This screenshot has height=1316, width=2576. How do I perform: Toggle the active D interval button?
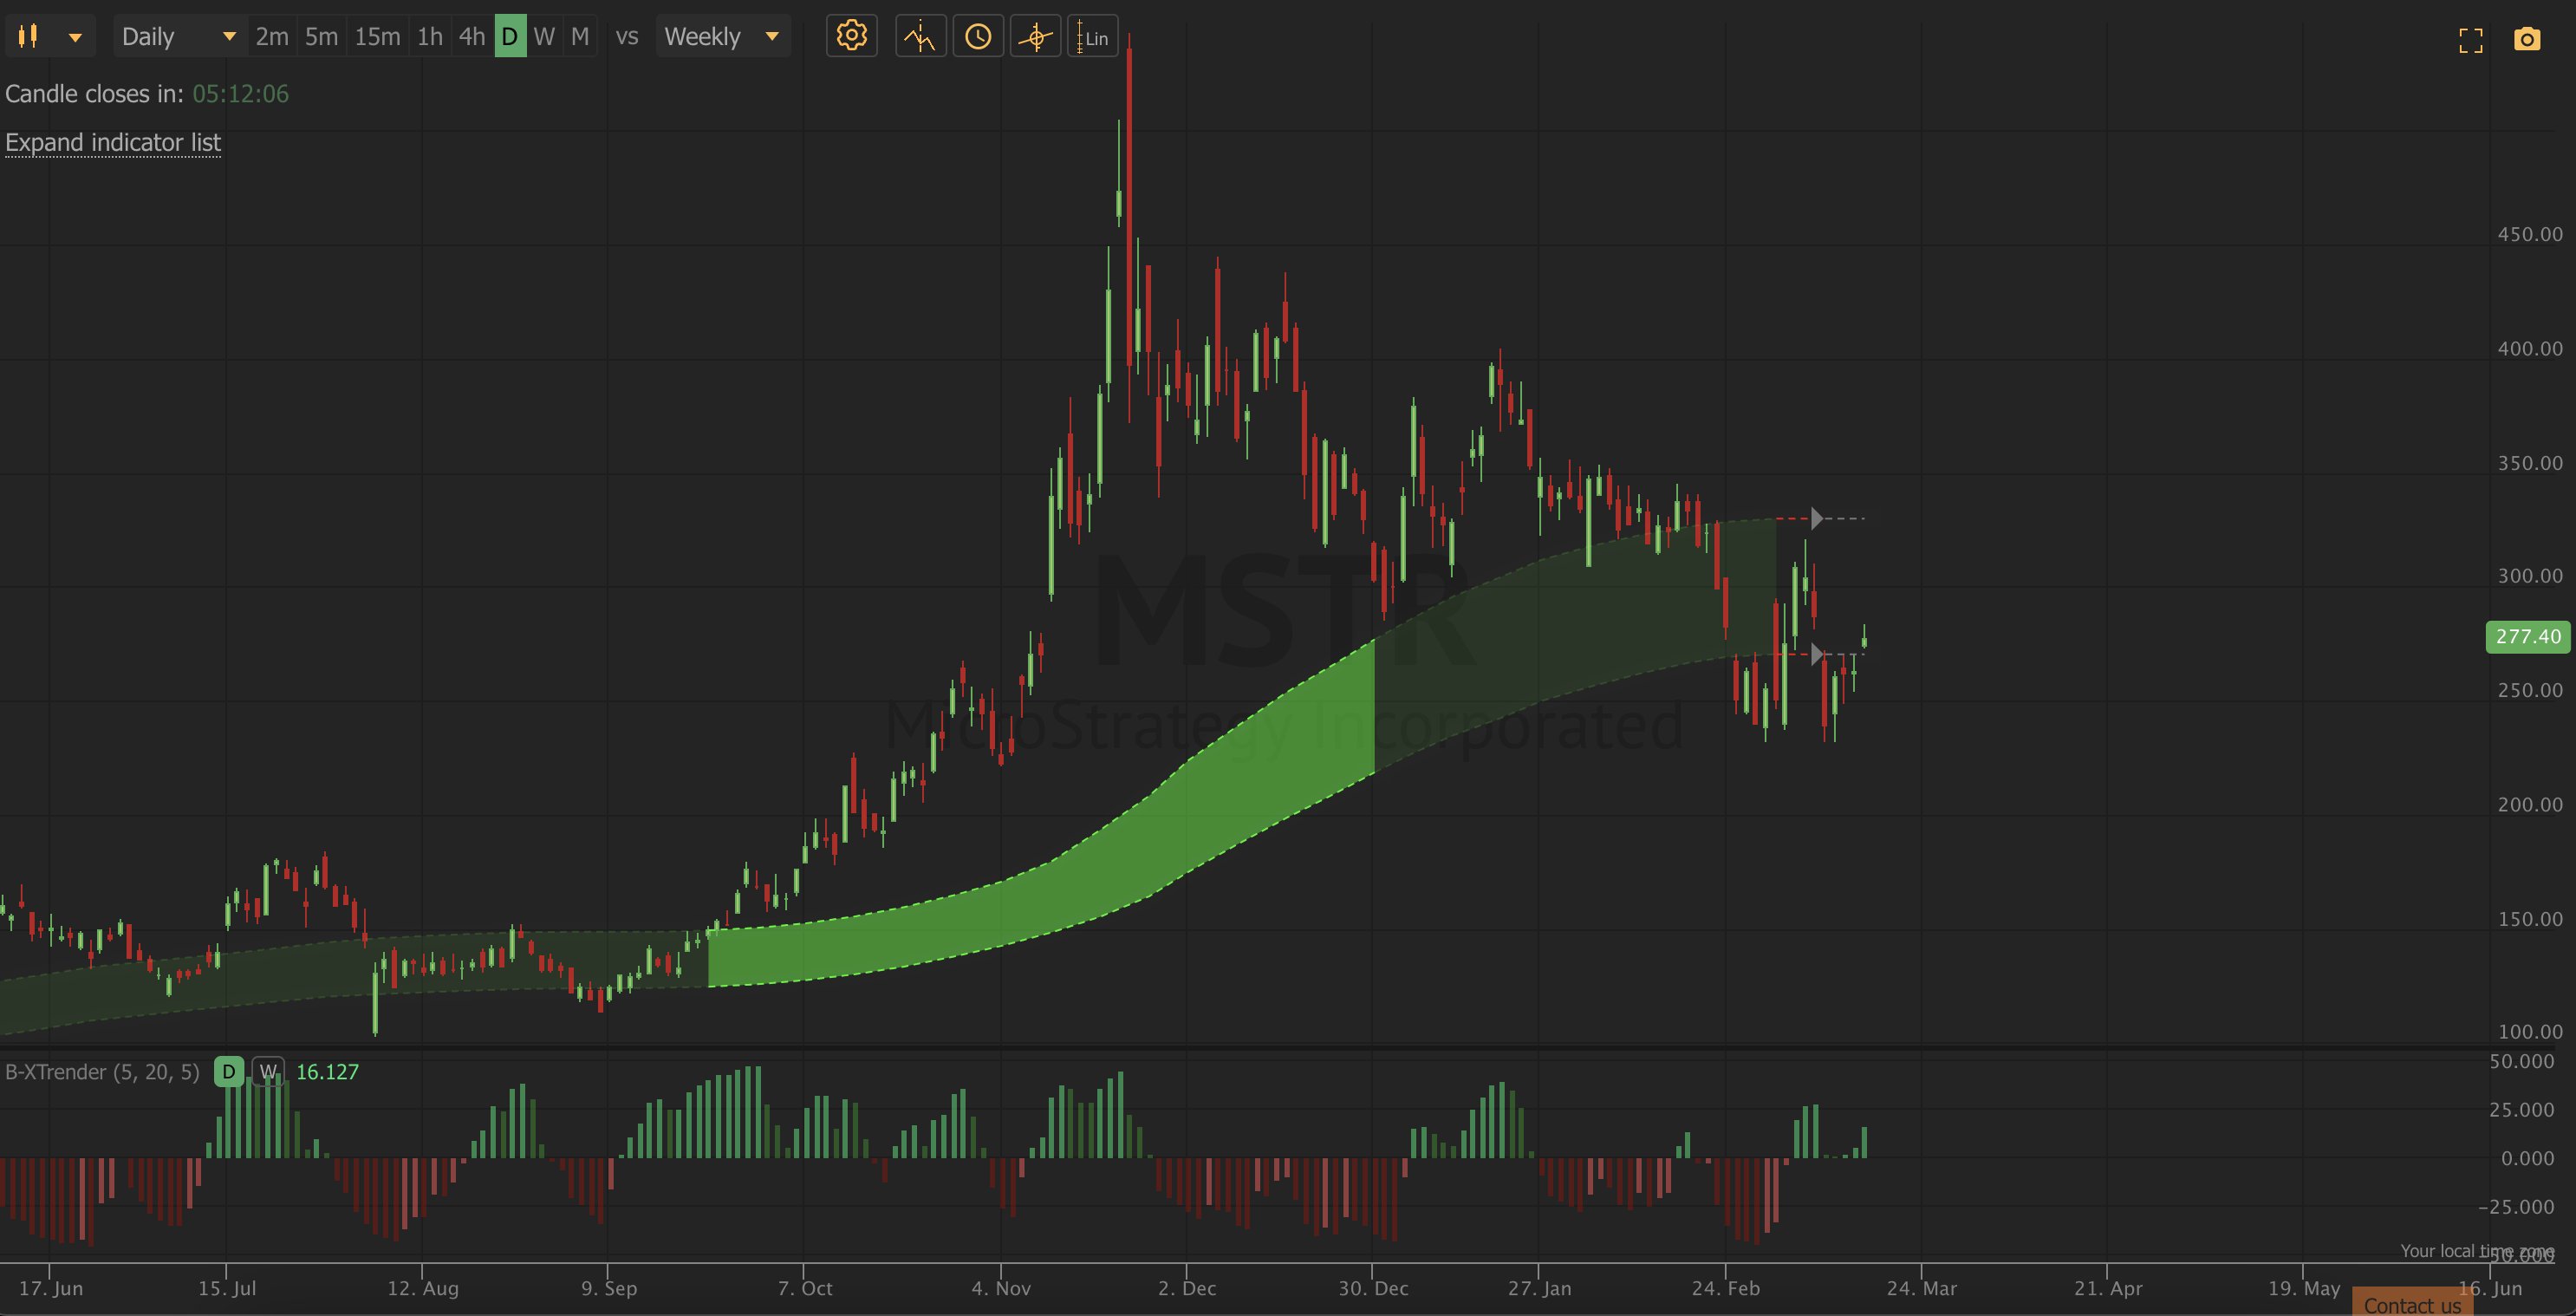coord(510,37)
